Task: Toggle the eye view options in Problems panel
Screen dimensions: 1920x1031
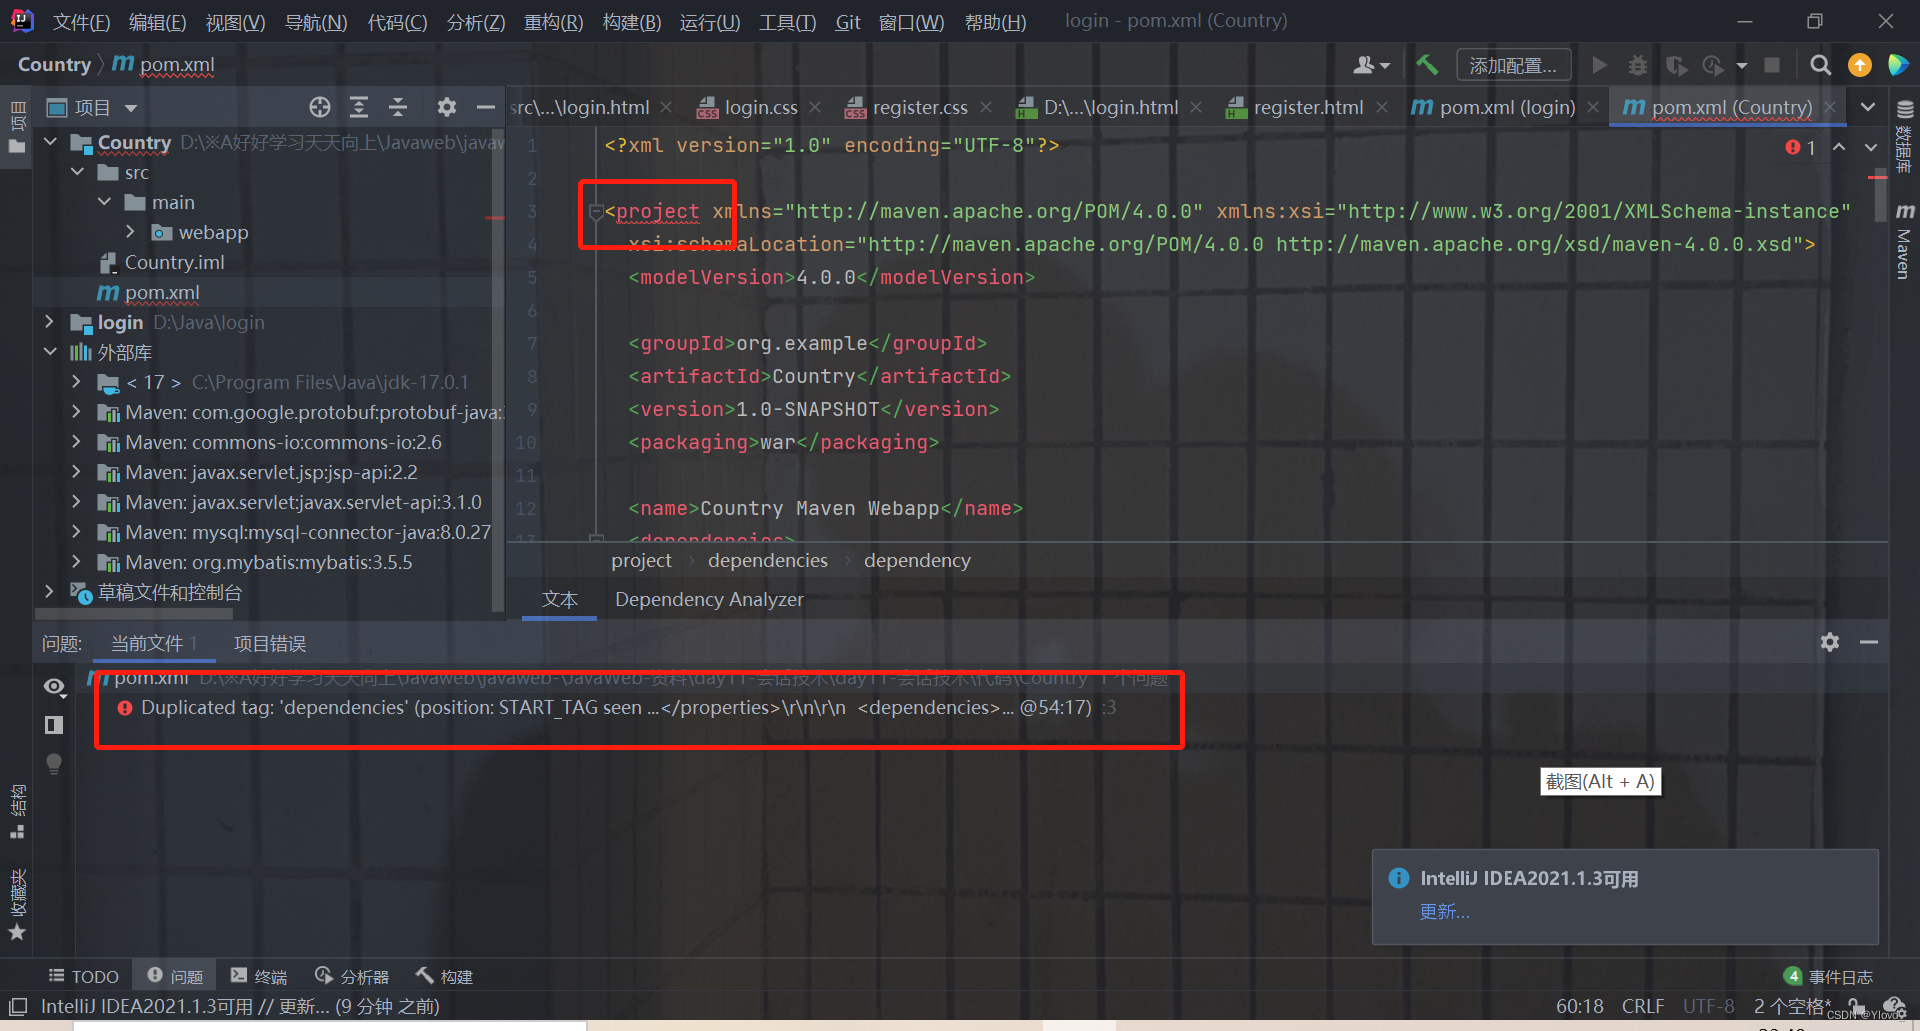Action: click(x=54, y=687)
